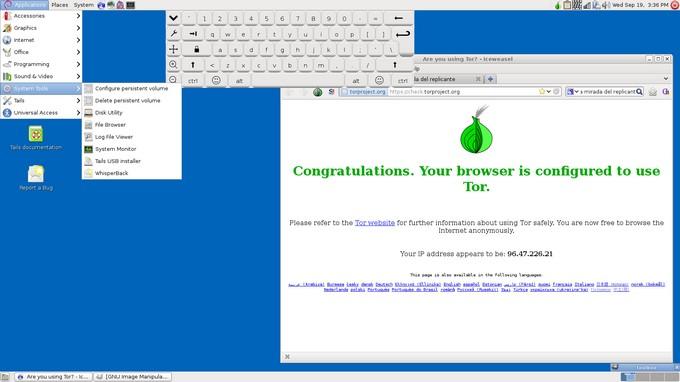The height and width of the screenshot is (382, 680).
Task: Expand the Tails submenu
Action: pos(41,101)
